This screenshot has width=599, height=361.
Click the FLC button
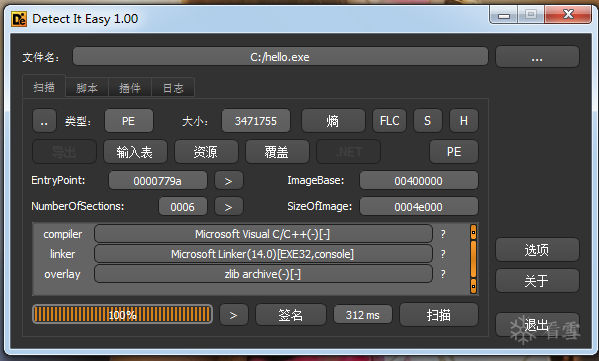(389, 121)
